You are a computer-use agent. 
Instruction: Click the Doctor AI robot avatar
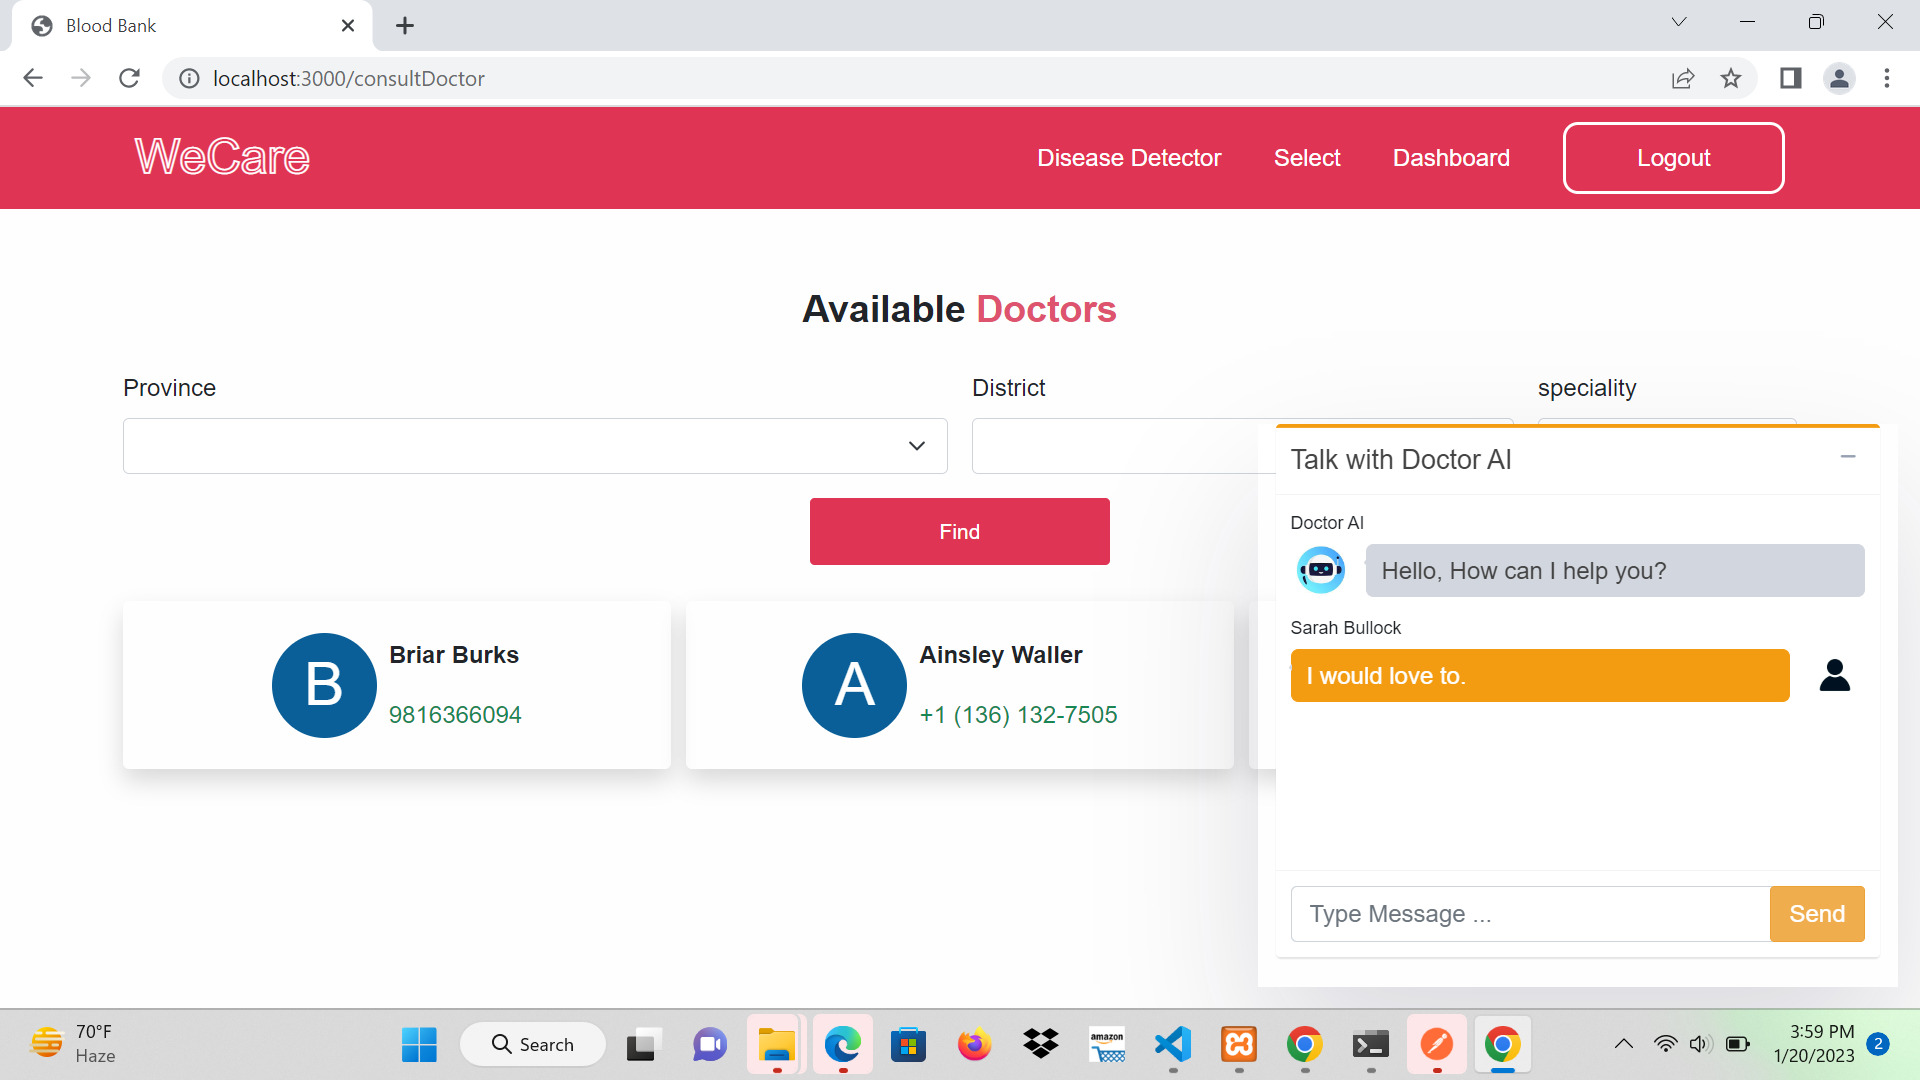coord(1320,570)
